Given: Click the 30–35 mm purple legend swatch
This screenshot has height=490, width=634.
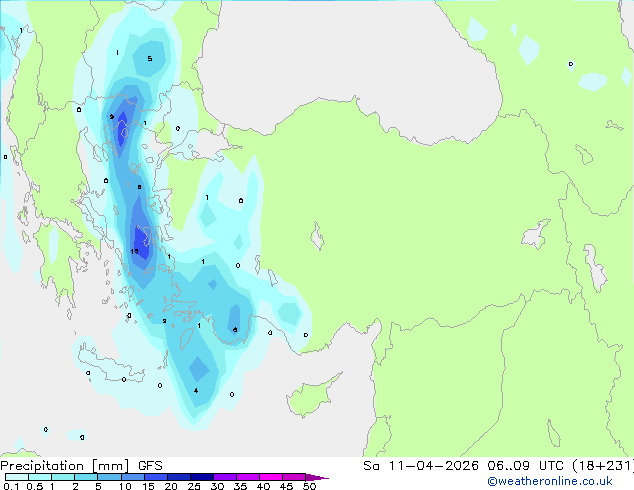Looking at the screenshot, I should pyautogui.click(x=224, y=477).
